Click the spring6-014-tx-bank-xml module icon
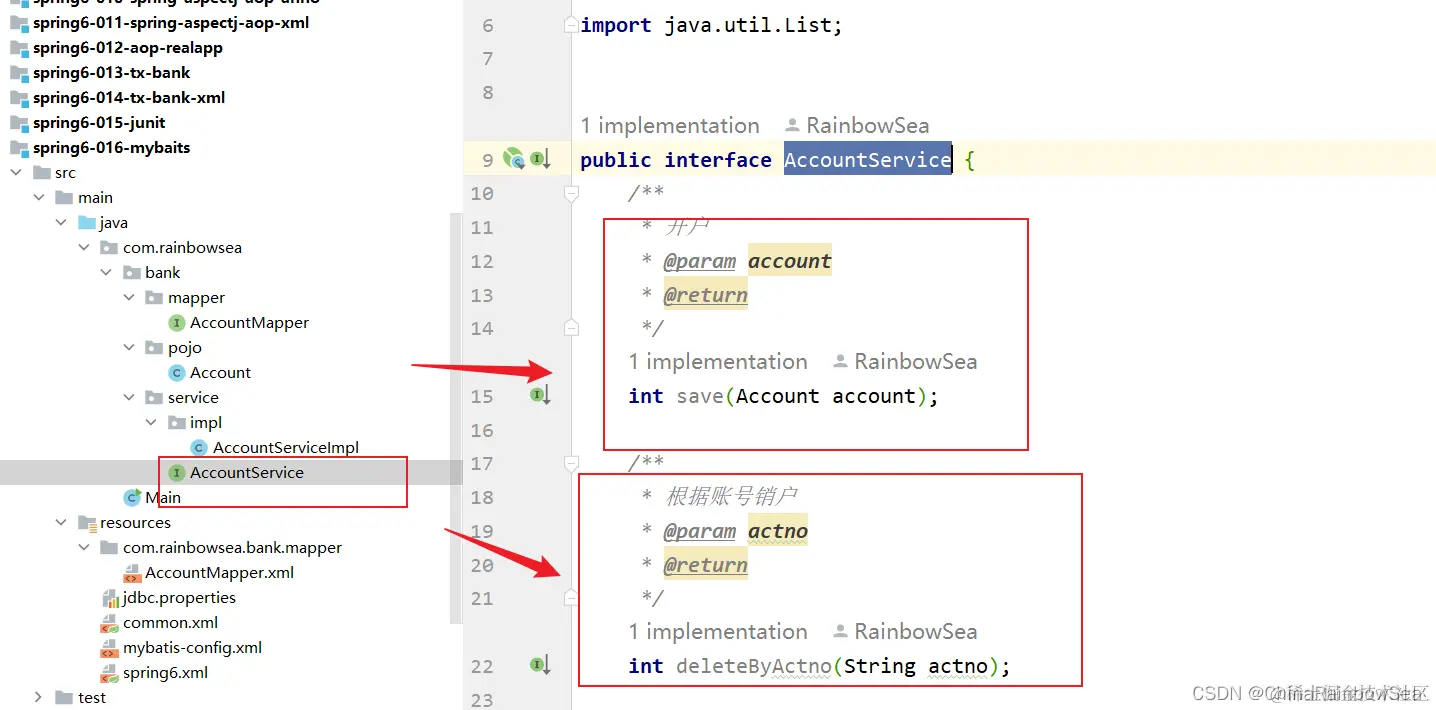Viewport: 1436px width, 710px height. [19, 98]
